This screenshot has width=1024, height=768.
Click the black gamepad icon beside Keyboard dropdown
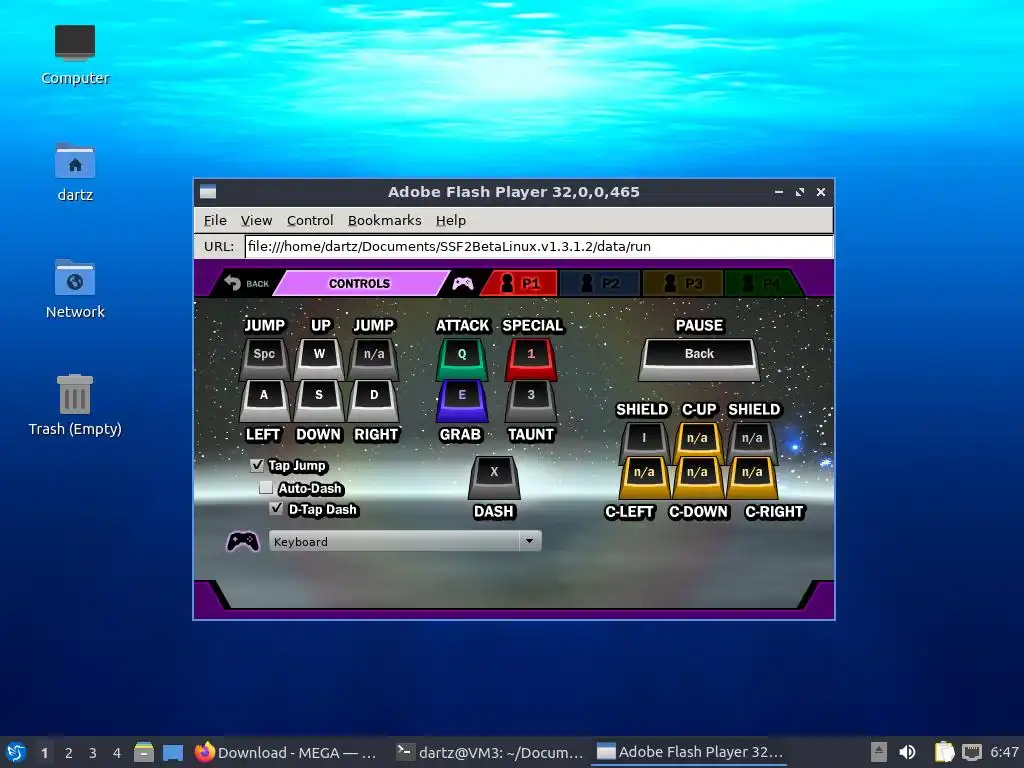pos(242,541)
